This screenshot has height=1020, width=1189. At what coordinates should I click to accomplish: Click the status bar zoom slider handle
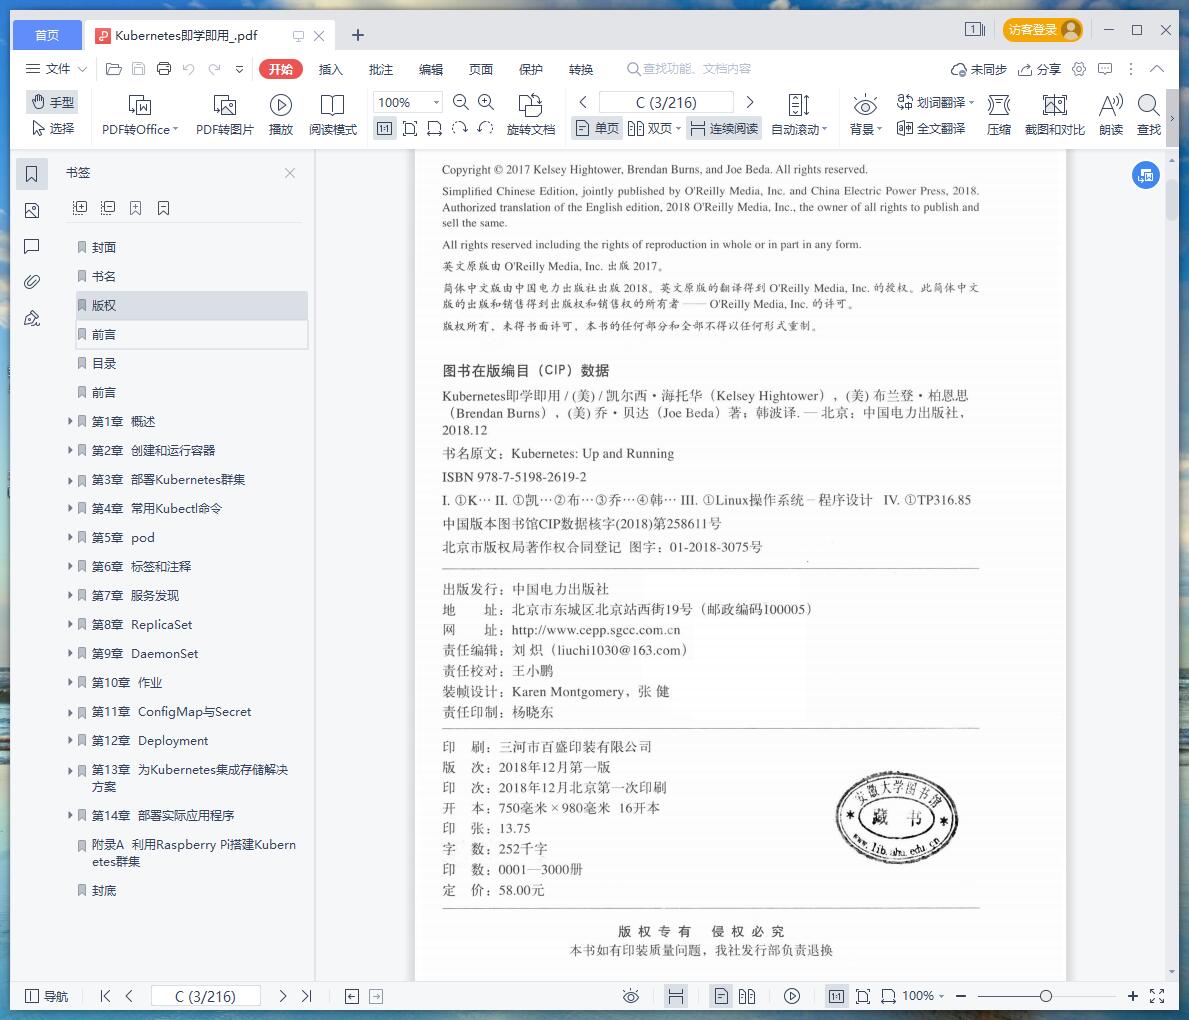(x=1046, y=996)
